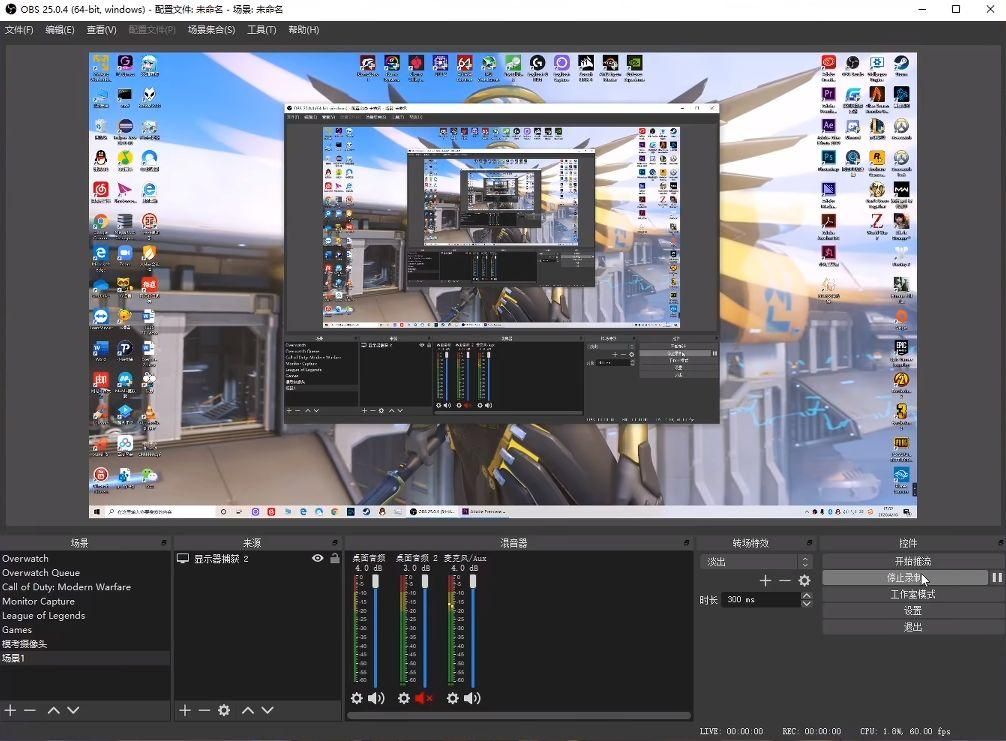Move the selected source up
This screenshot has width=1006, height=741.
click(248, 710)
